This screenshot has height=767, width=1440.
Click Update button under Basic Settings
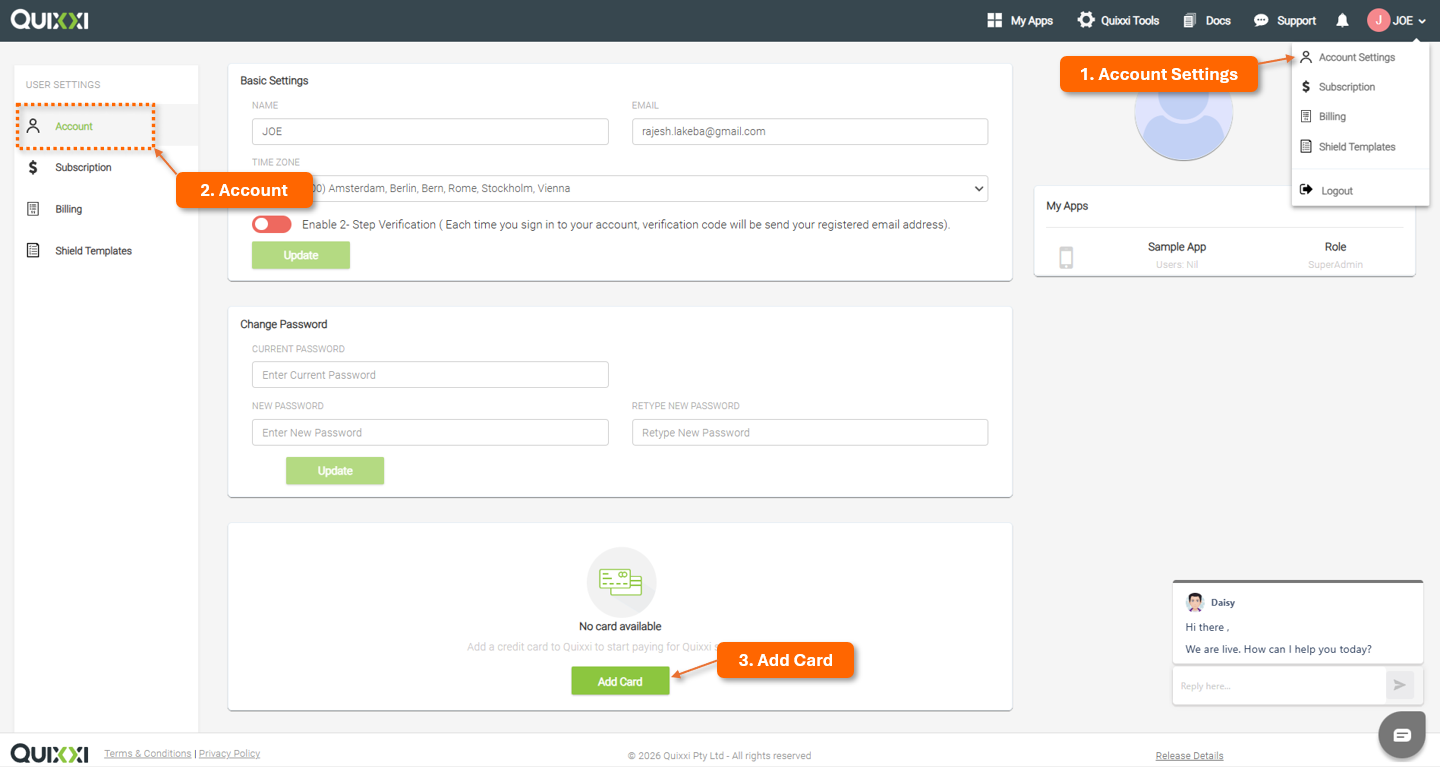pyautogui.click(x=301, y=255)
